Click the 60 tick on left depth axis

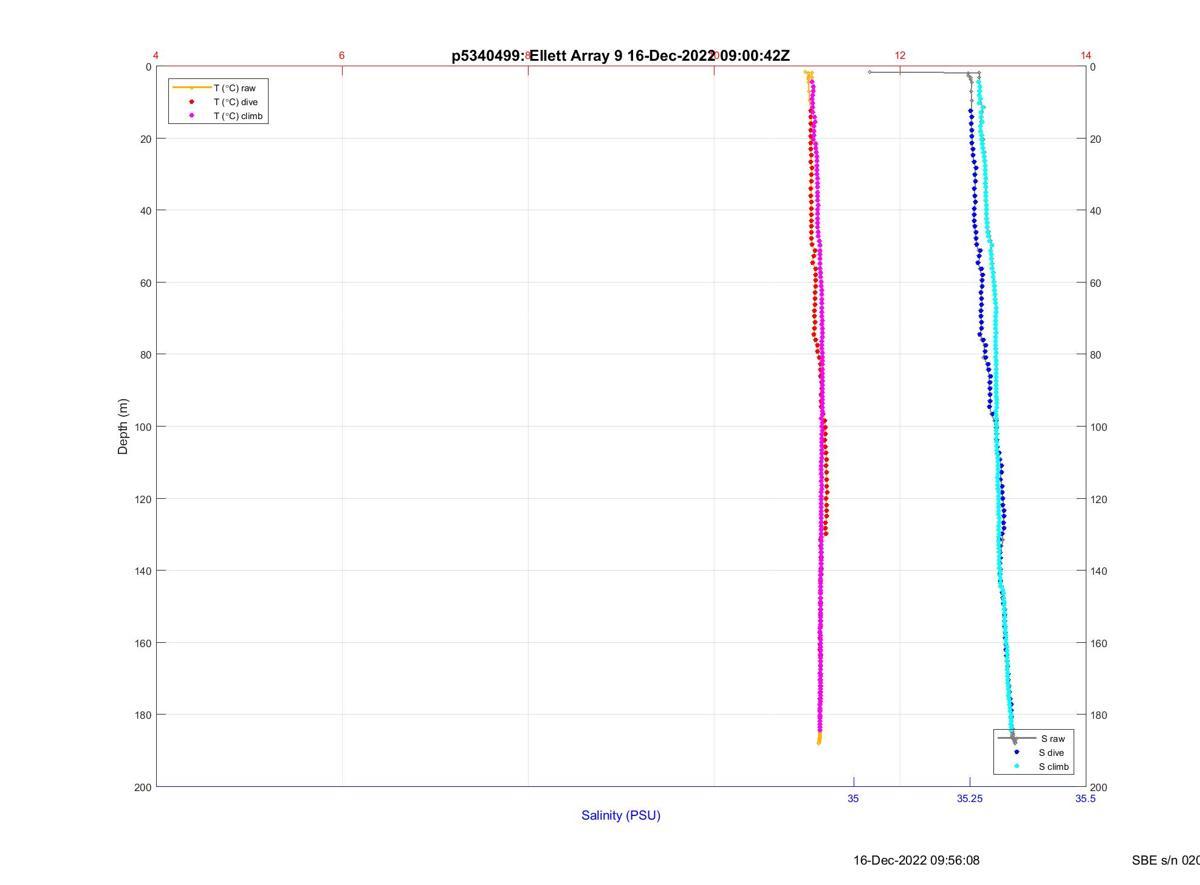click(x=145, y=283)
